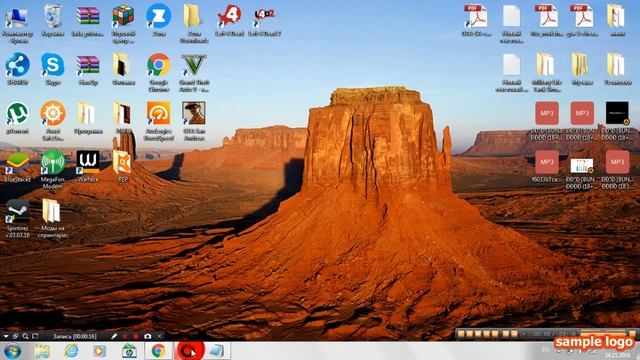Open the HP taskbar icon

pyautogui.click(x=129, y=351)
